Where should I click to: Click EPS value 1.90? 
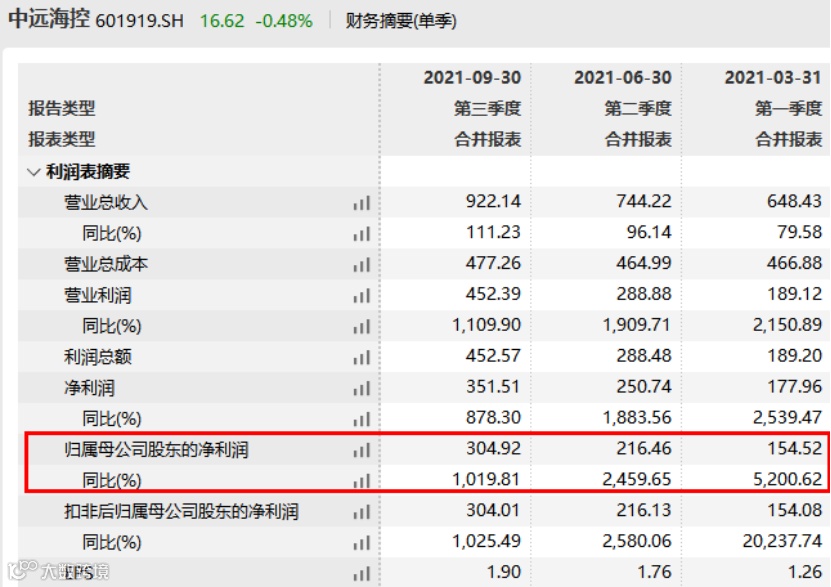pyautogui.click(x=503, y=572)
